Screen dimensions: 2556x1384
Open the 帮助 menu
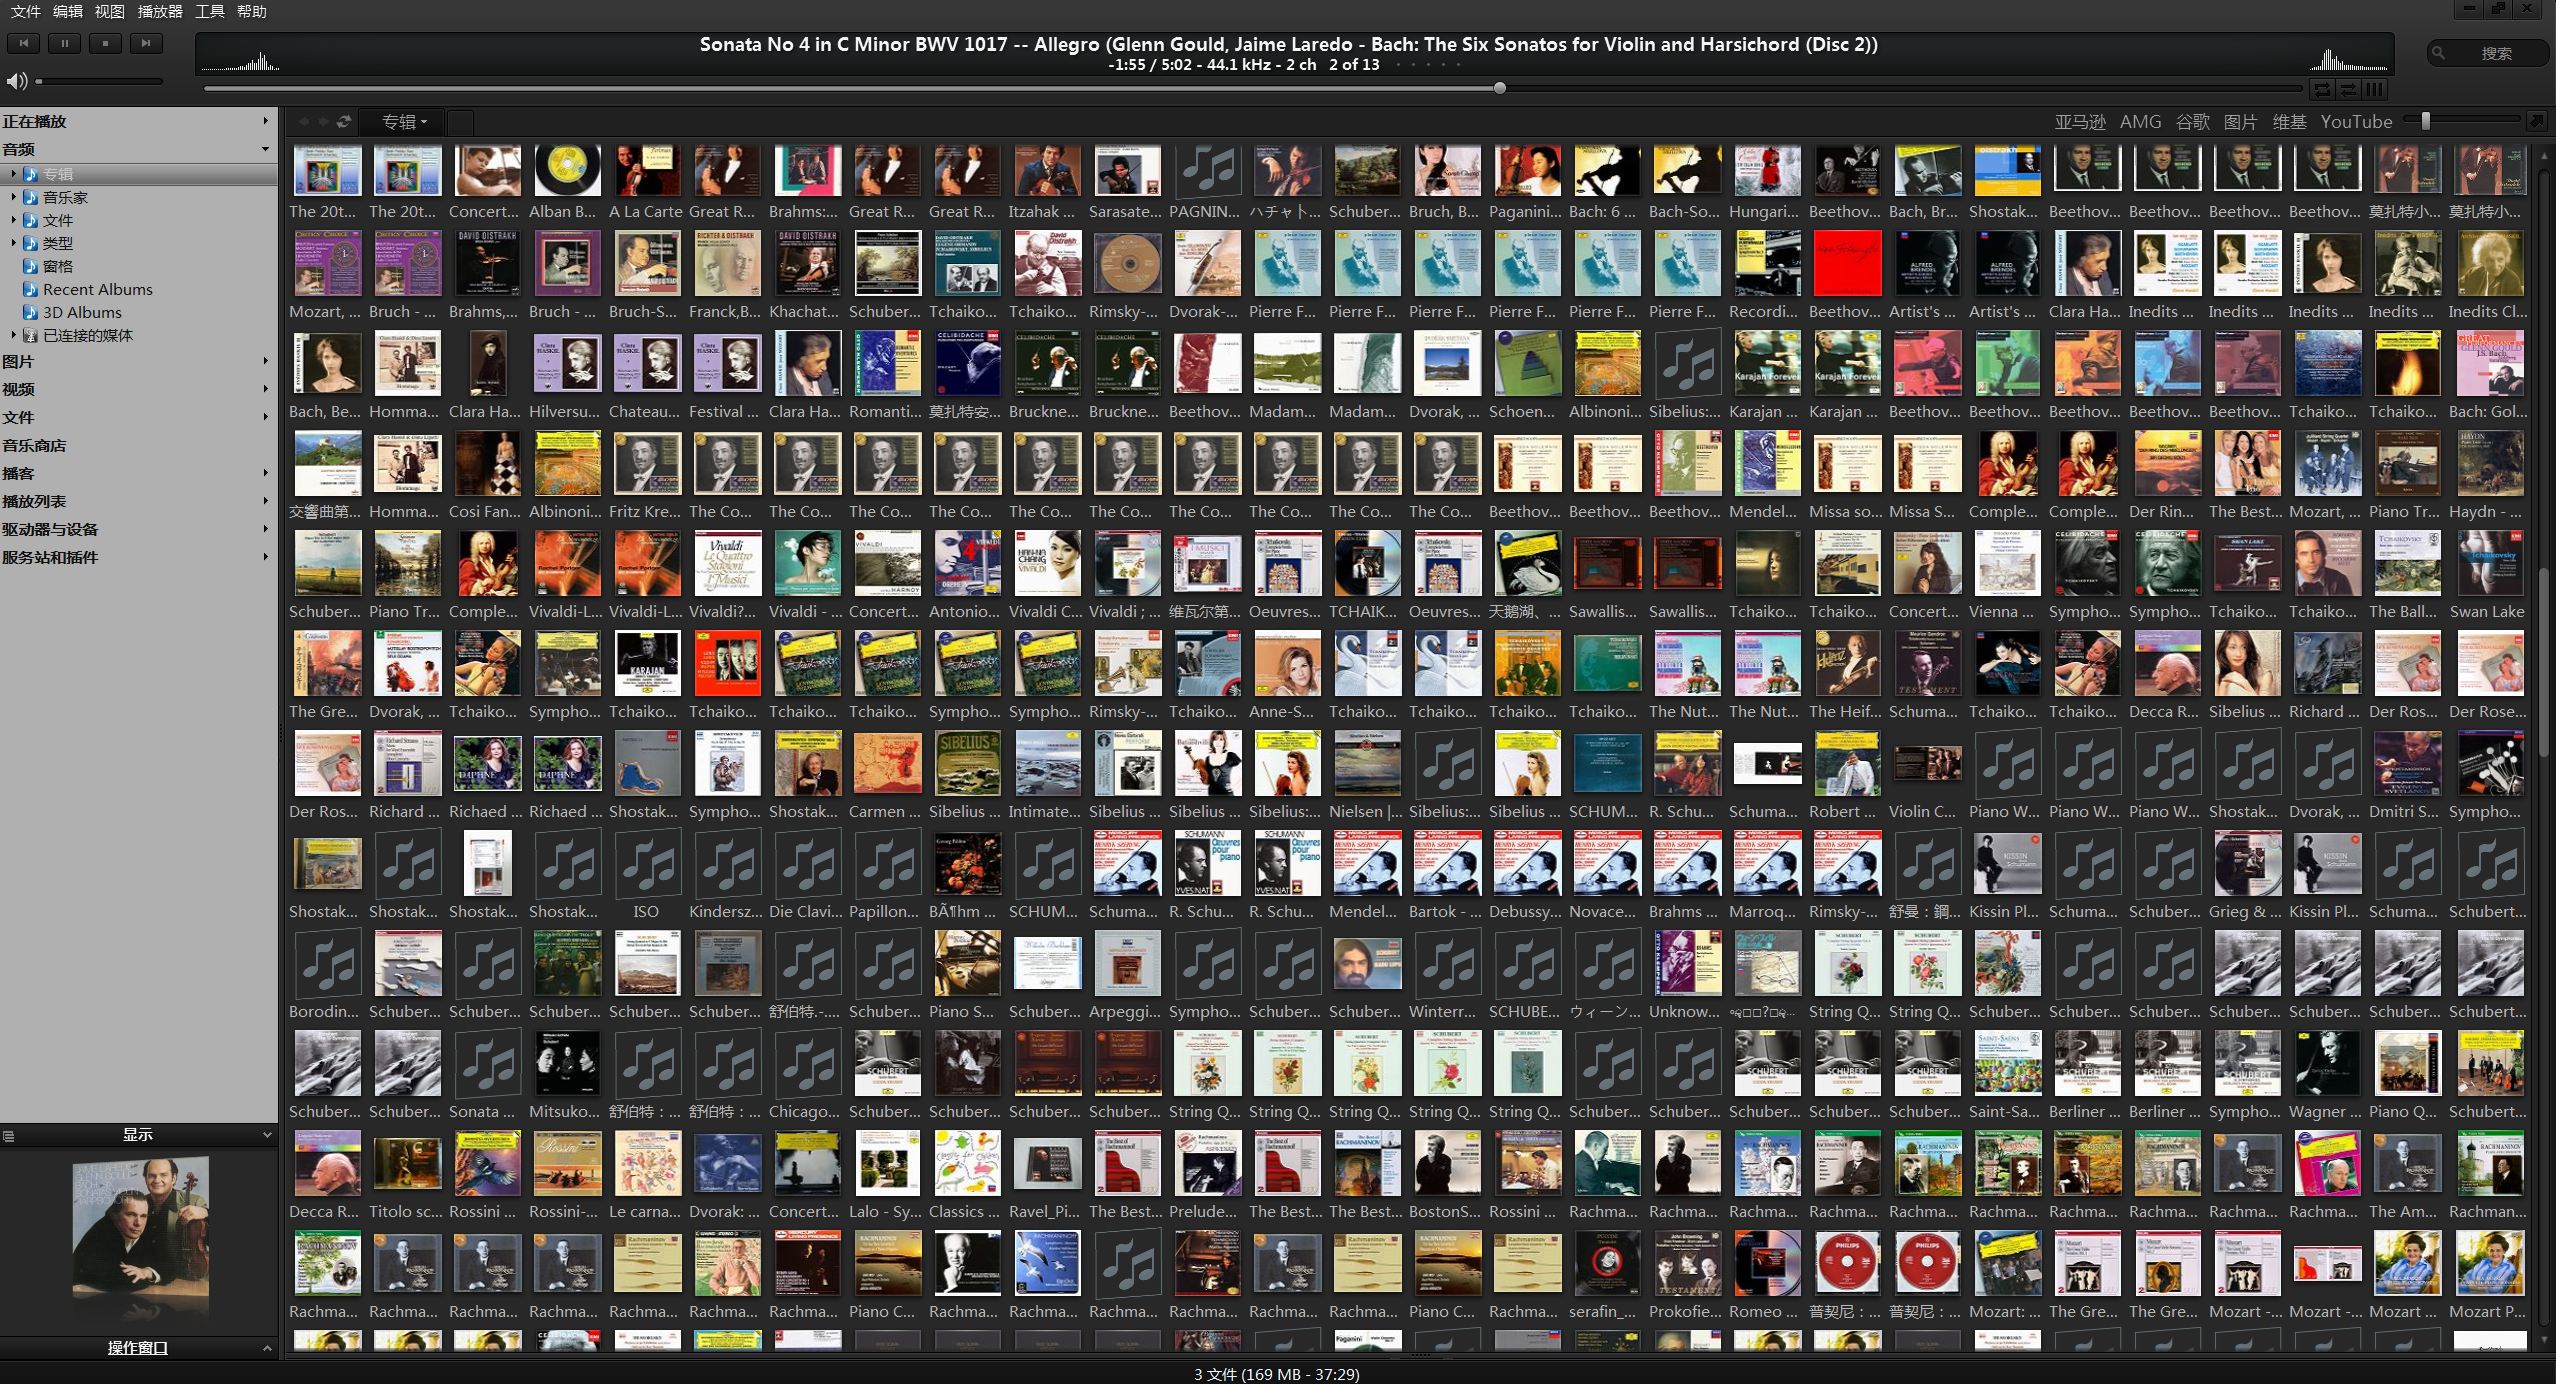[x=252, y=11]
